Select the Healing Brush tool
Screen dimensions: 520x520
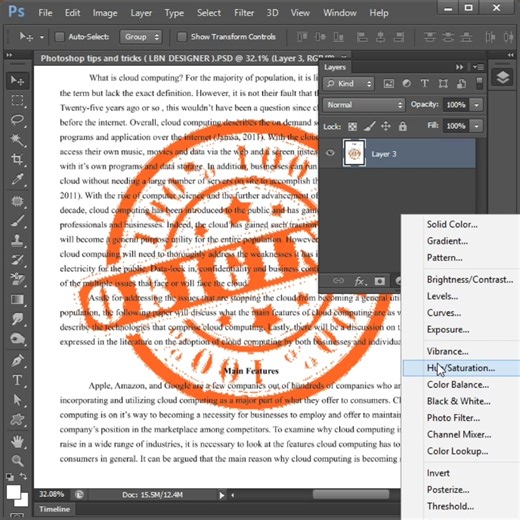click(x=17, y=201)
